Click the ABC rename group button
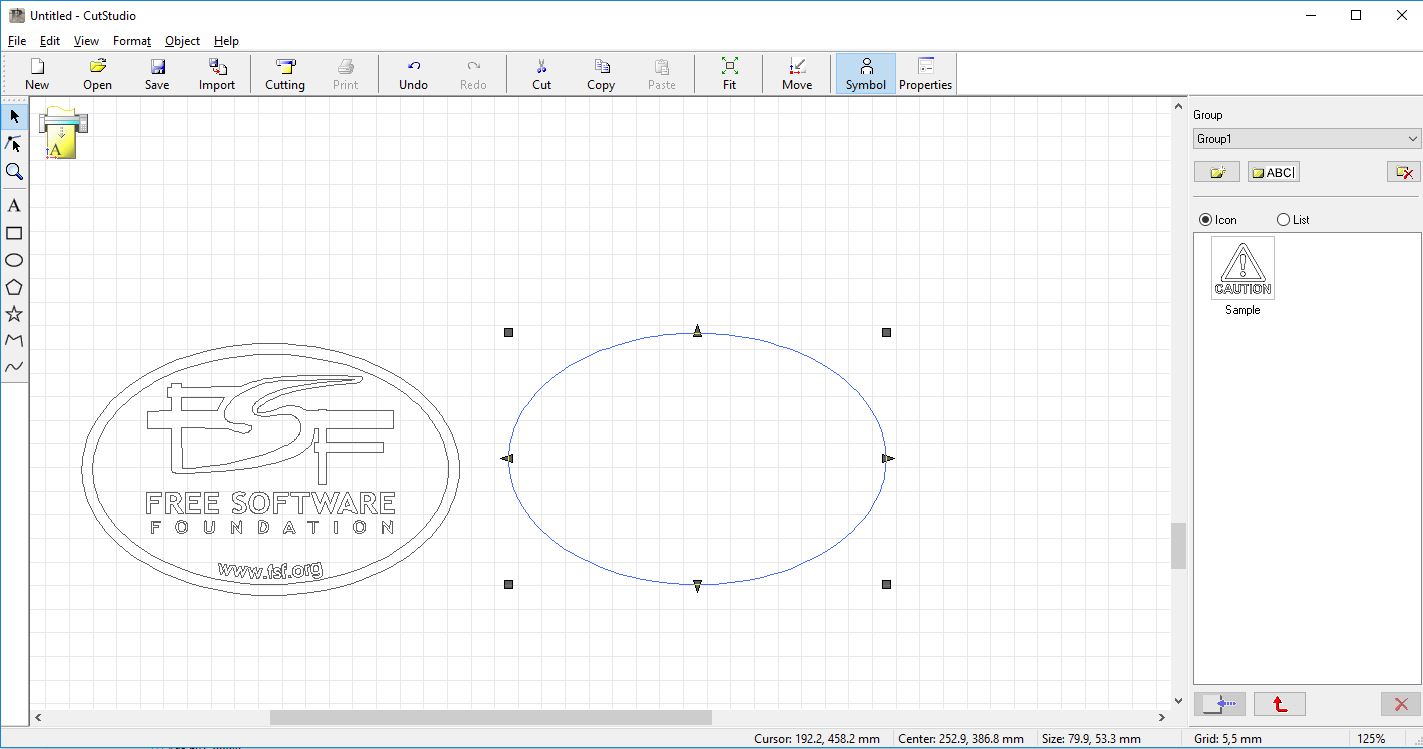This screenshot has height=749, width=1423. click(1274, 172)
